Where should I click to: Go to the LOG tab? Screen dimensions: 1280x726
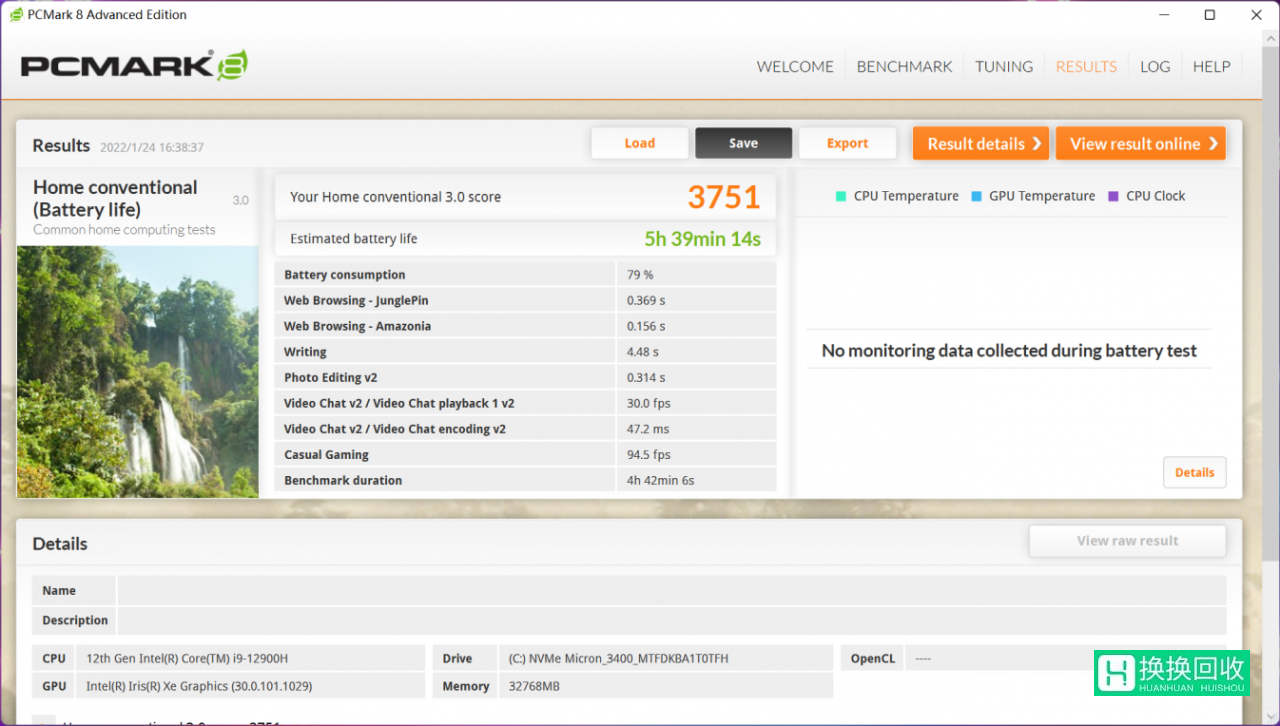1155,66
